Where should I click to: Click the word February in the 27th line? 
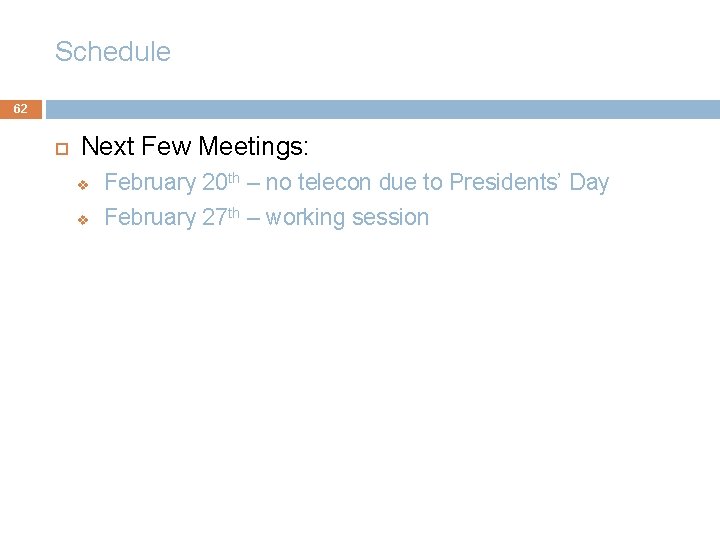(x=150, y=218)
